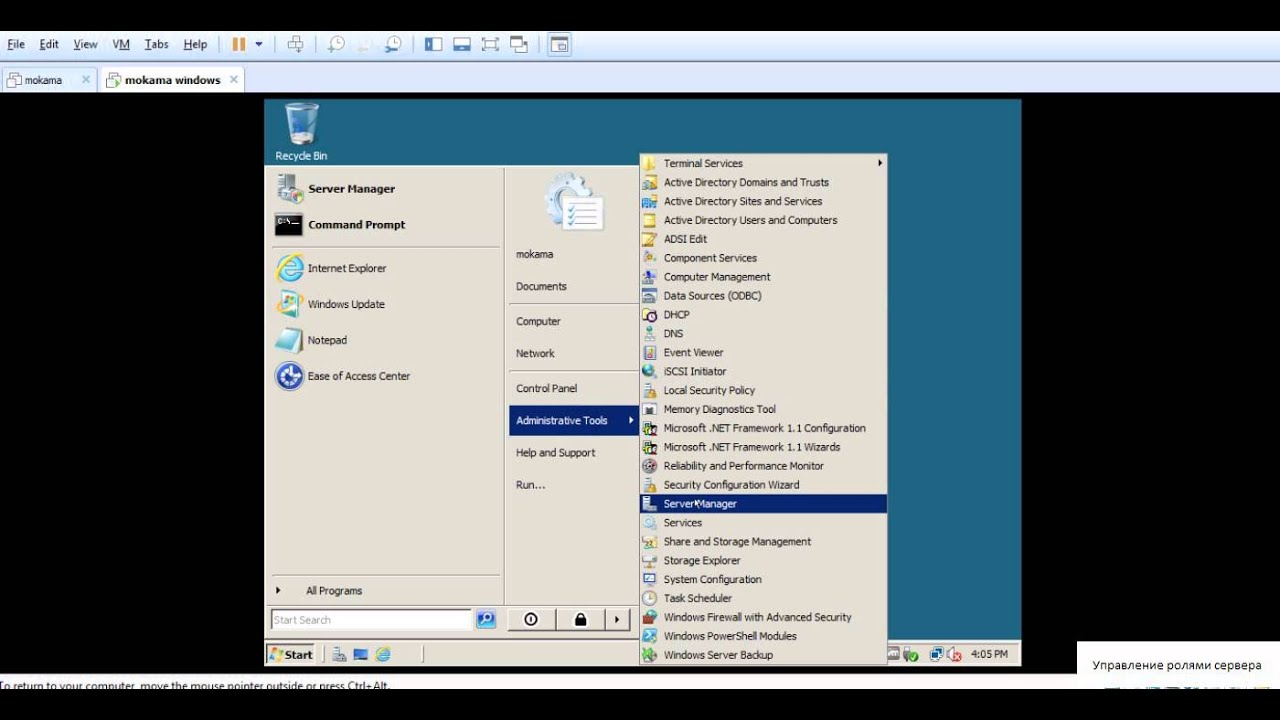Pause the virtual machine

click(239, 44)
